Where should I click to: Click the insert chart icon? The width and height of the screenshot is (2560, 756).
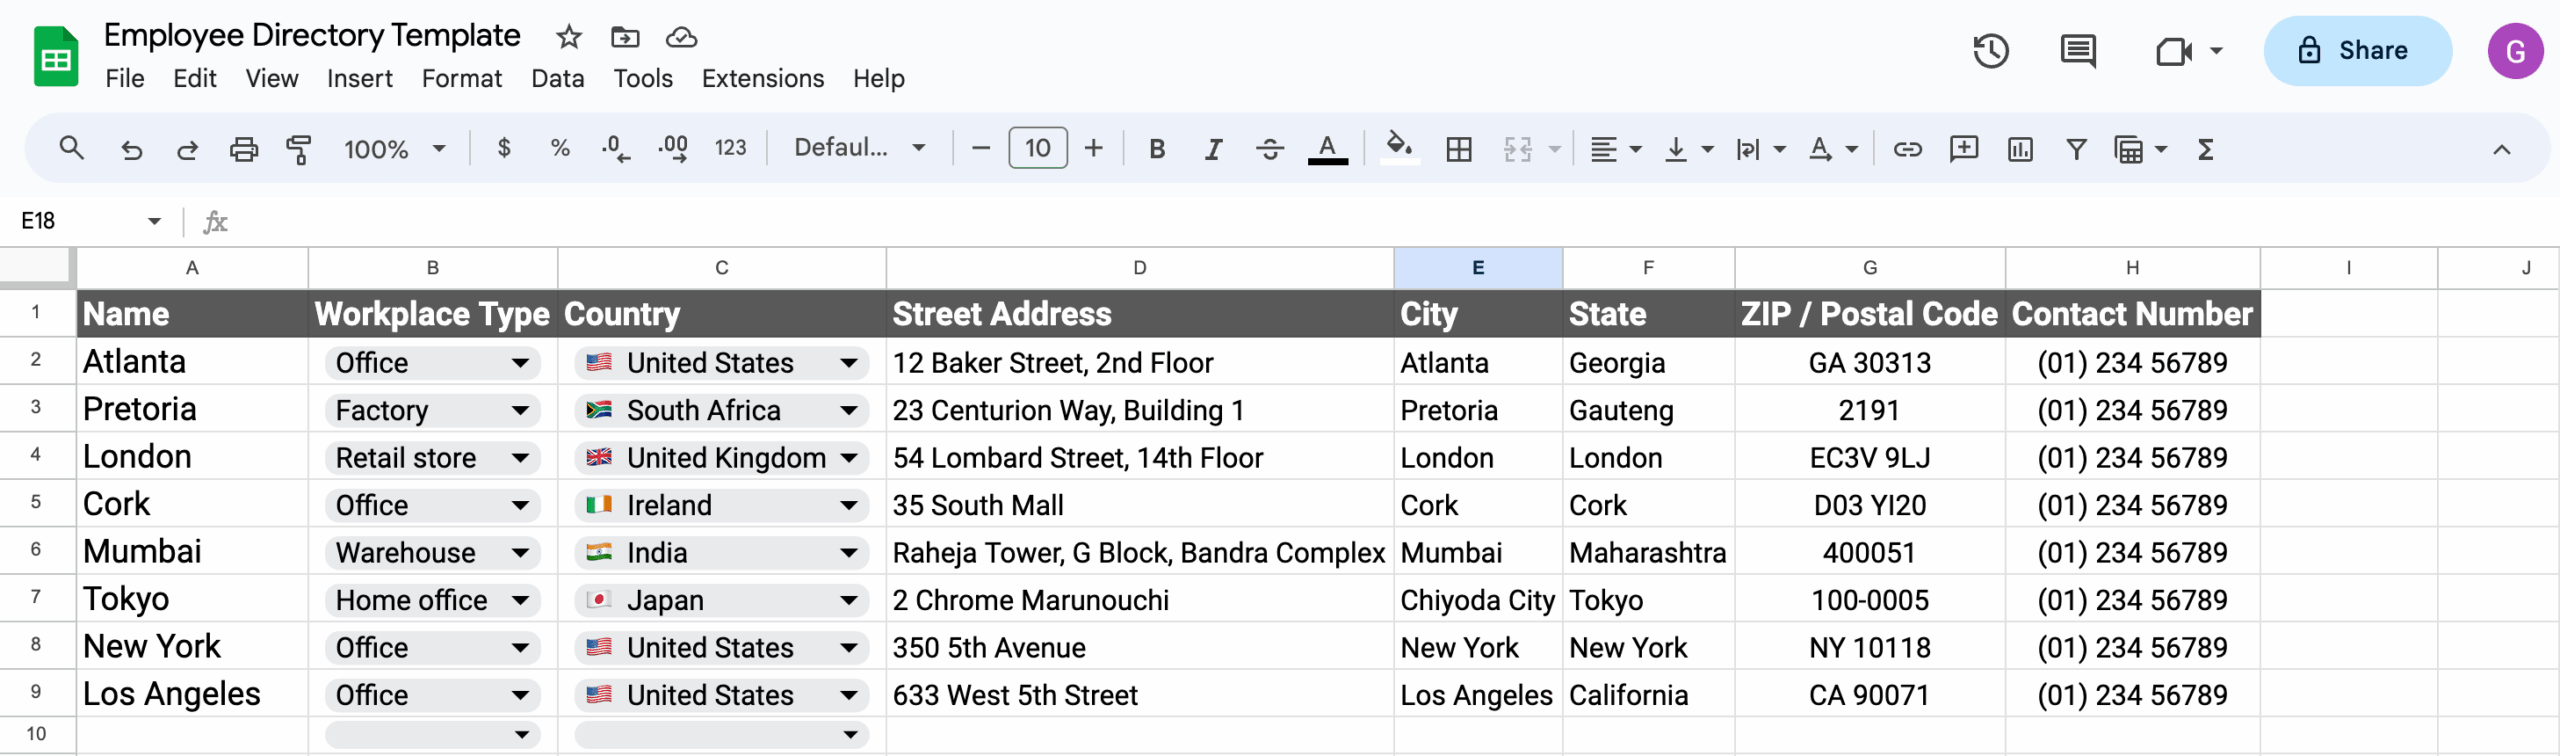(x=2020, y=149)
